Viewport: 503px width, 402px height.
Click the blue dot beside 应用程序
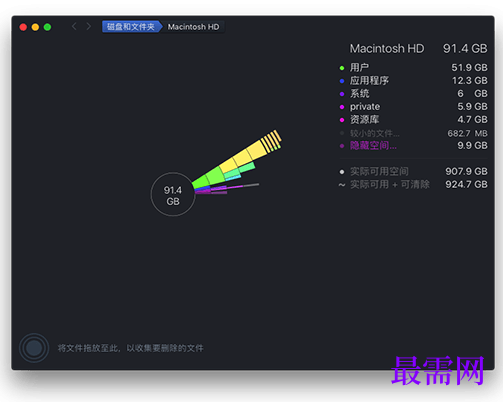point(342,81)
